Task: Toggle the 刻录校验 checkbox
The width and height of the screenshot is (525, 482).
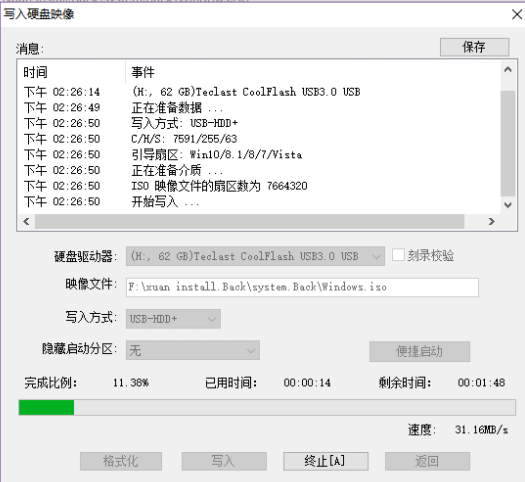Action: coord(398,255)
